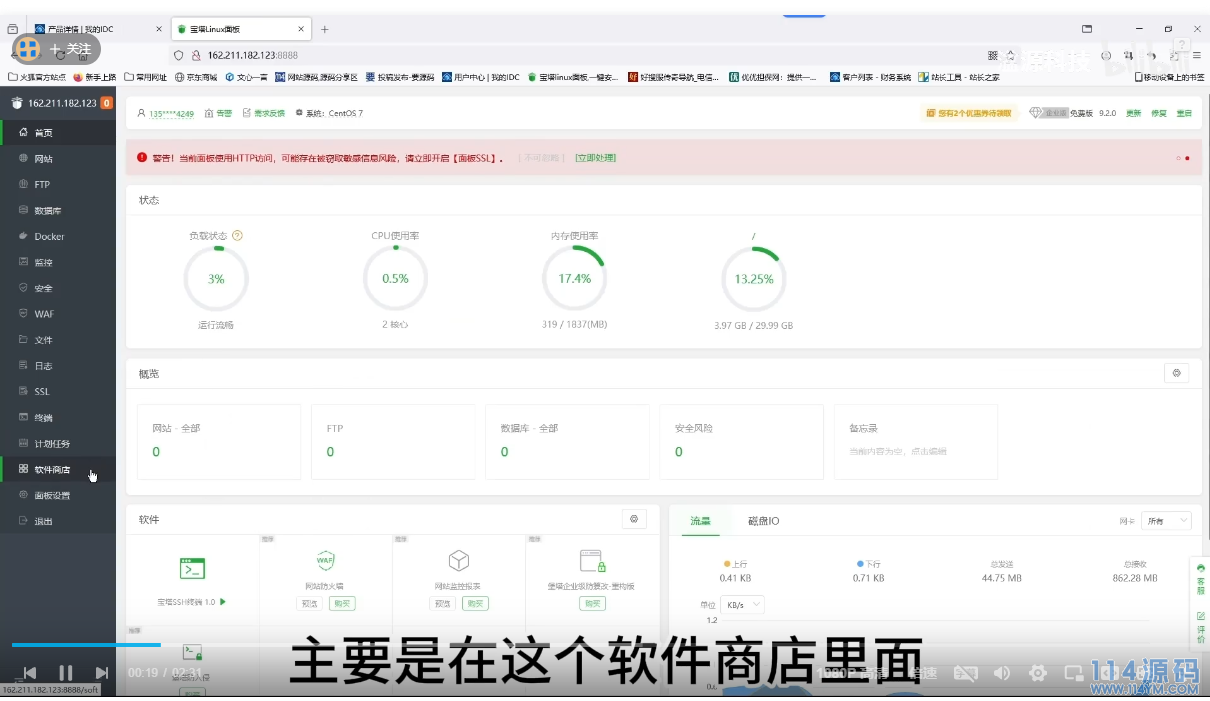Open the KB/s unit dropdown
This screenshot has height=701, width=1210.
click(743, 605)
